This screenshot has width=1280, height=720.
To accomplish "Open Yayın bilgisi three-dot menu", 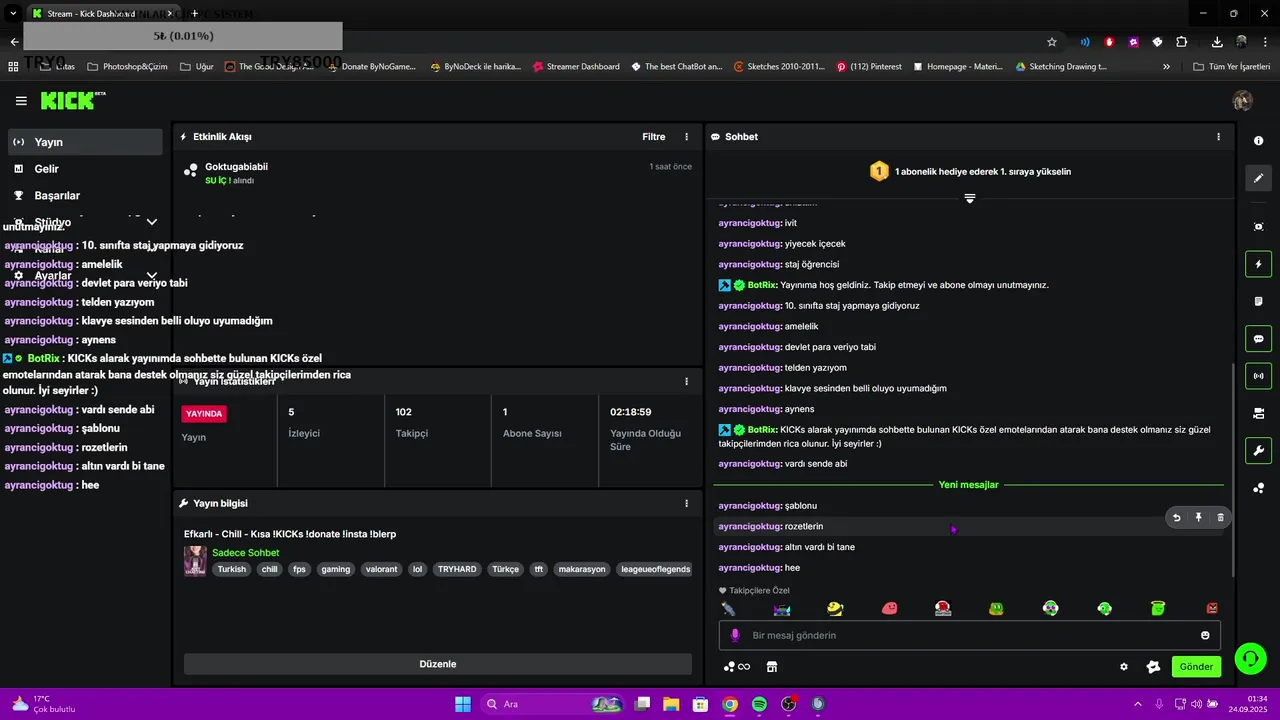I will click(686, 503).
